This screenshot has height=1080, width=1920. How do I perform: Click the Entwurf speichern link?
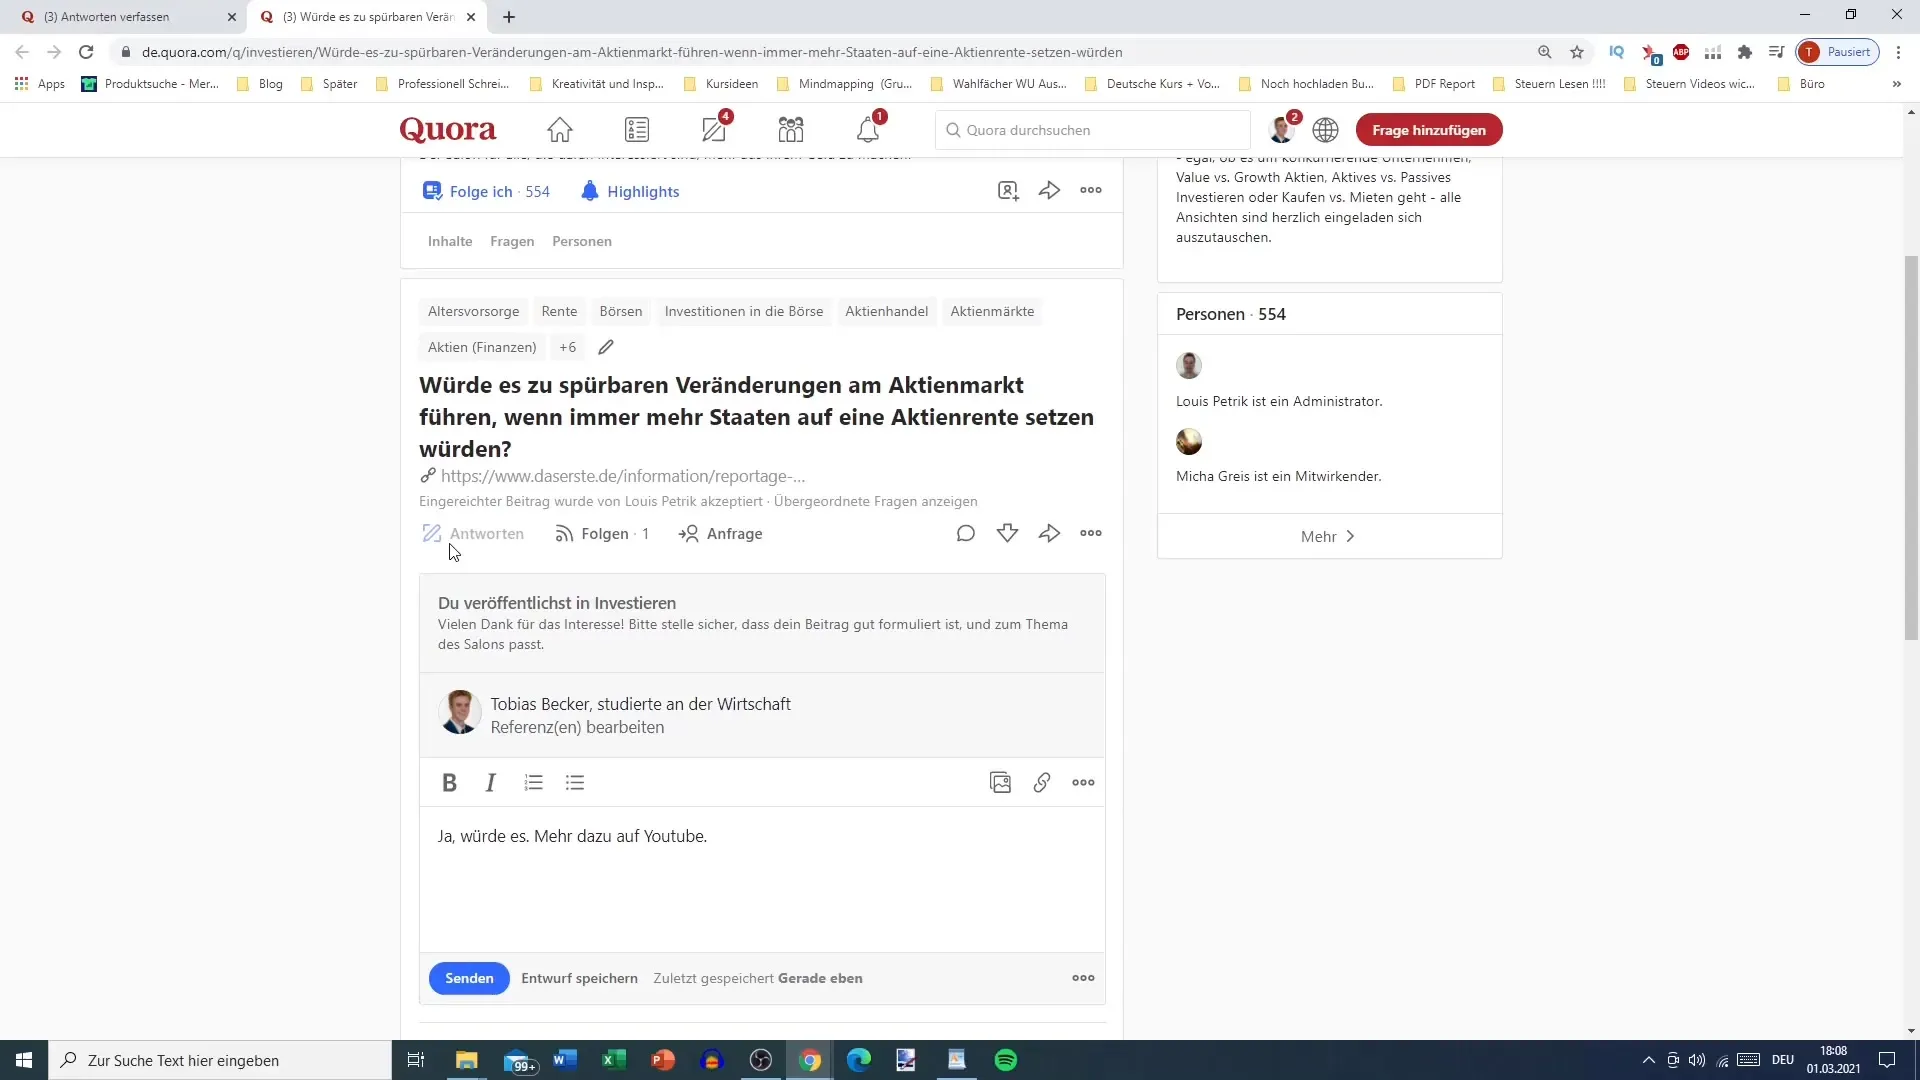pos(579,977)
